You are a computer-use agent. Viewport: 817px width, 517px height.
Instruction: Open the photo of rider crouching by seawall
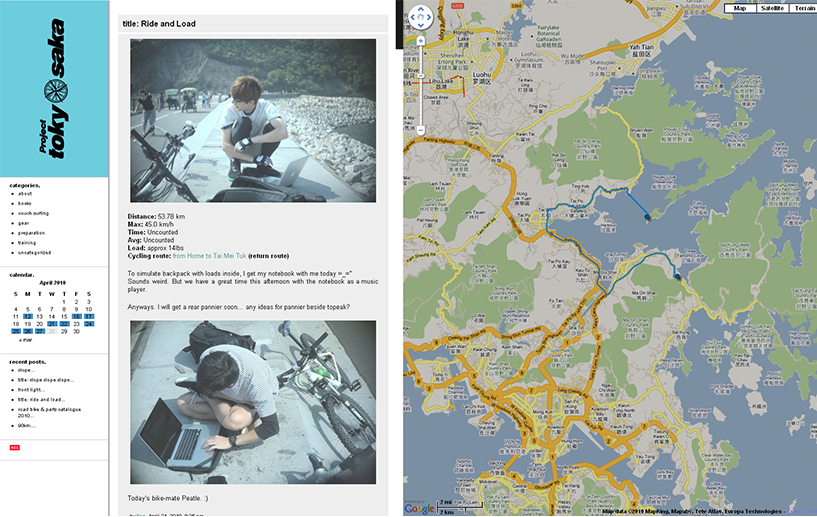coord(253,120)
